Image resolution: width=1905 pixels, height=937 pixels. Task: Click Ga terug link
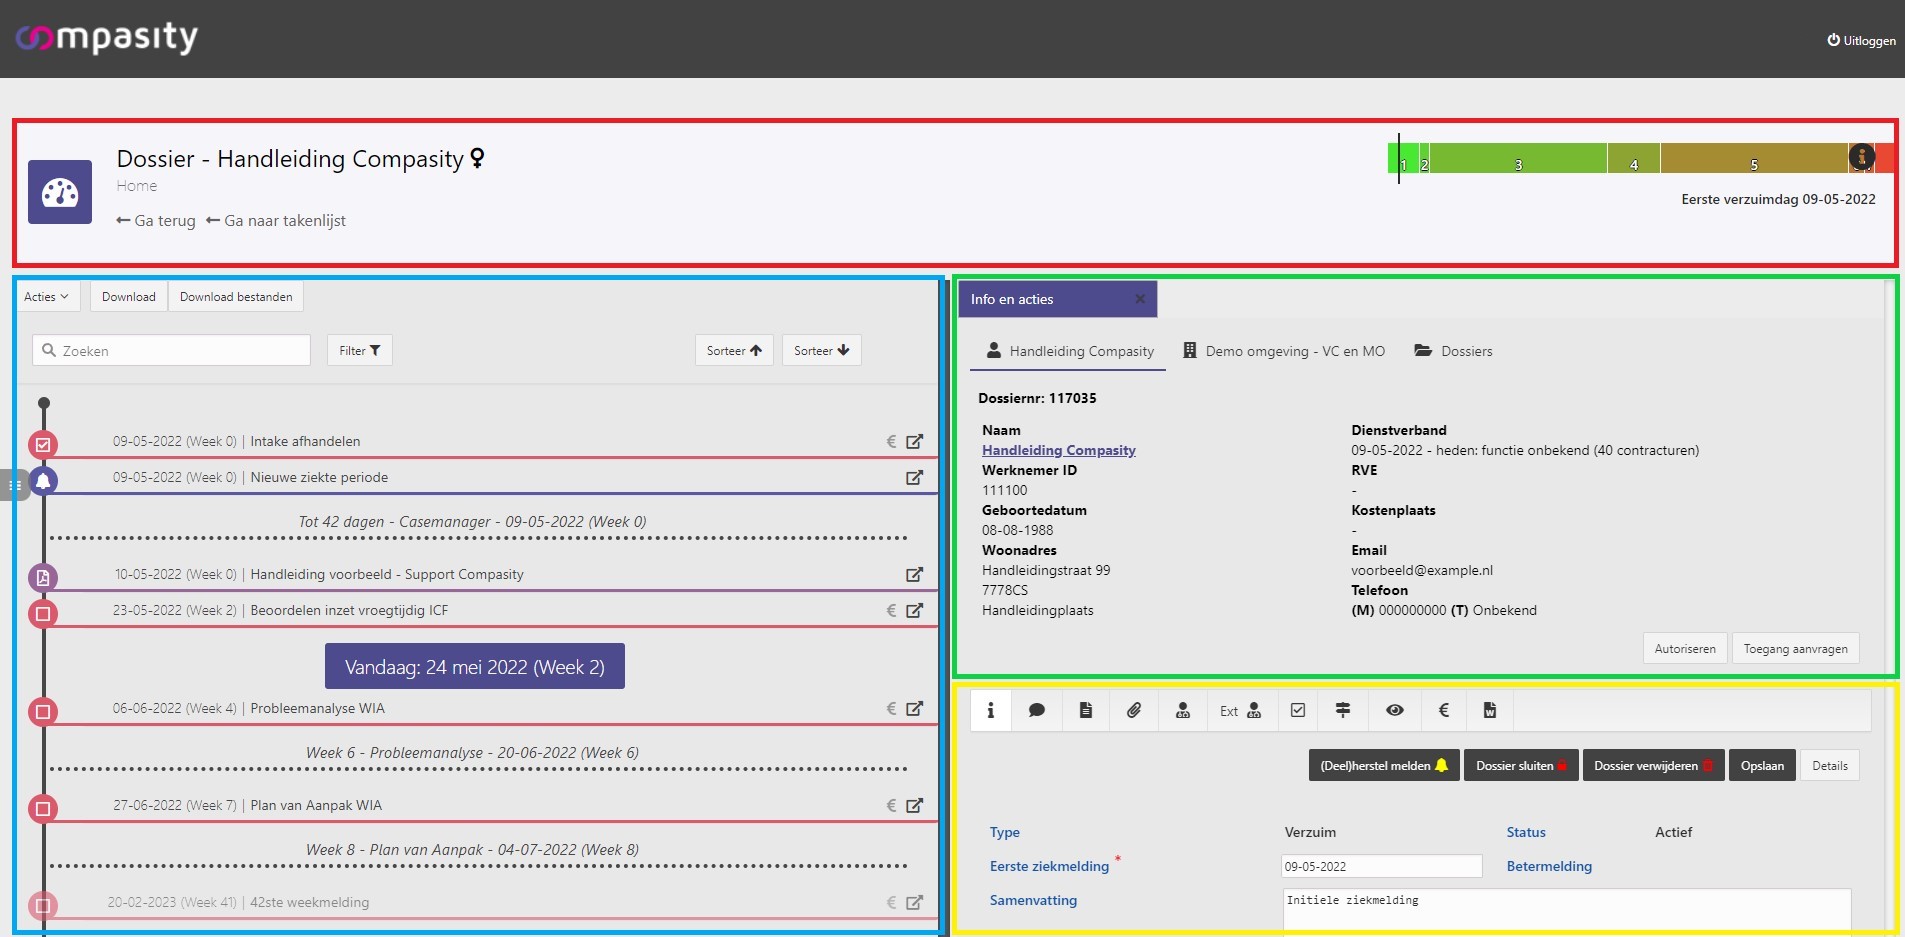point(156,221)
